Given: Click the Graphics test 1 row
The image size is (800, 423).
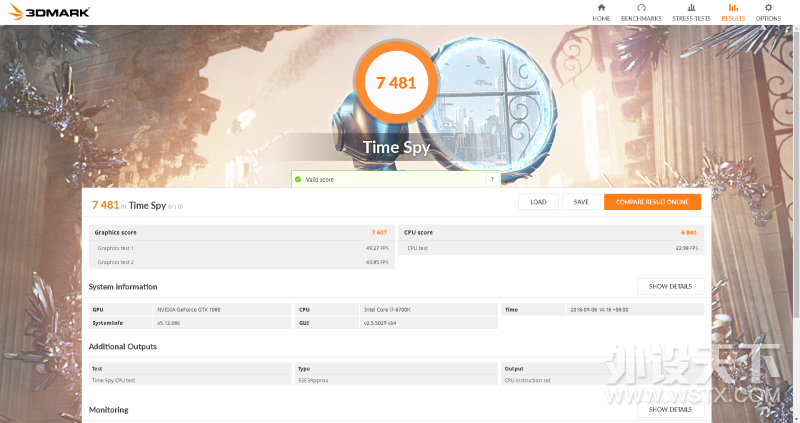Looking at the screenshot, I should point(242,248).
